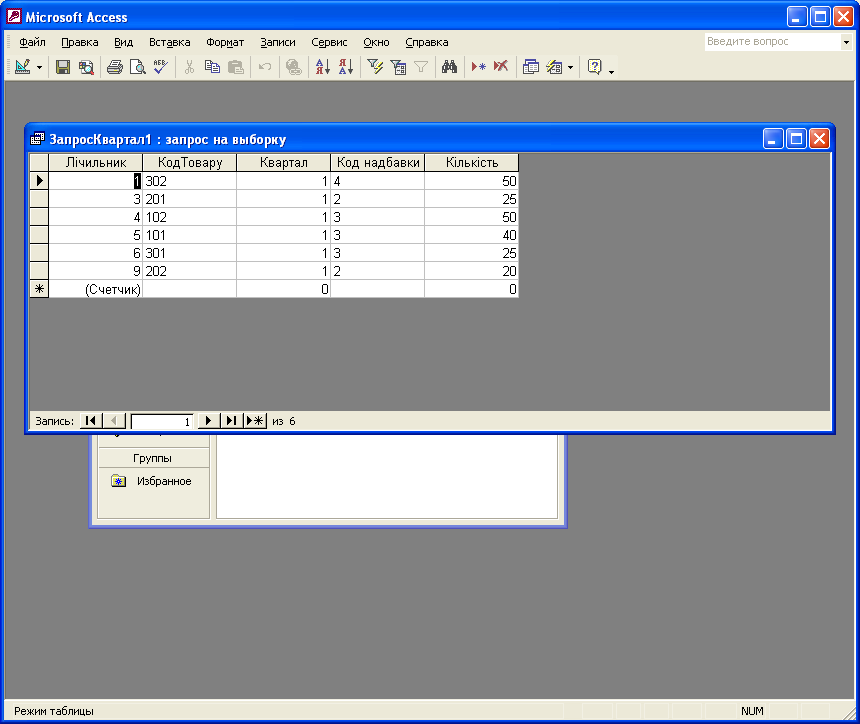This screenshot has width=860, height=724.
Task: Click the select-all corner box of datasheet
Action: tap(39, 162)
